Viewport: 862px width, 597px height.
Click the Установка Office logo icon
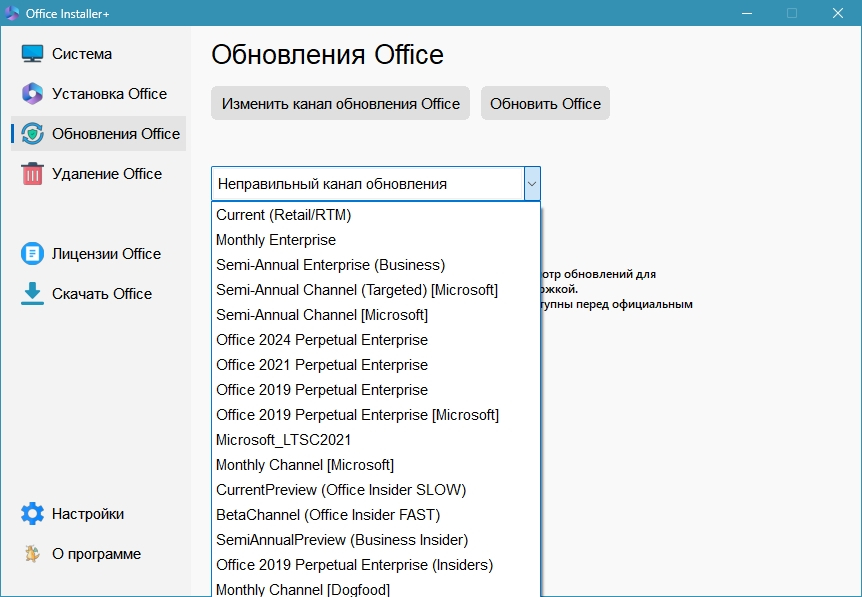(x=33, y=94)
